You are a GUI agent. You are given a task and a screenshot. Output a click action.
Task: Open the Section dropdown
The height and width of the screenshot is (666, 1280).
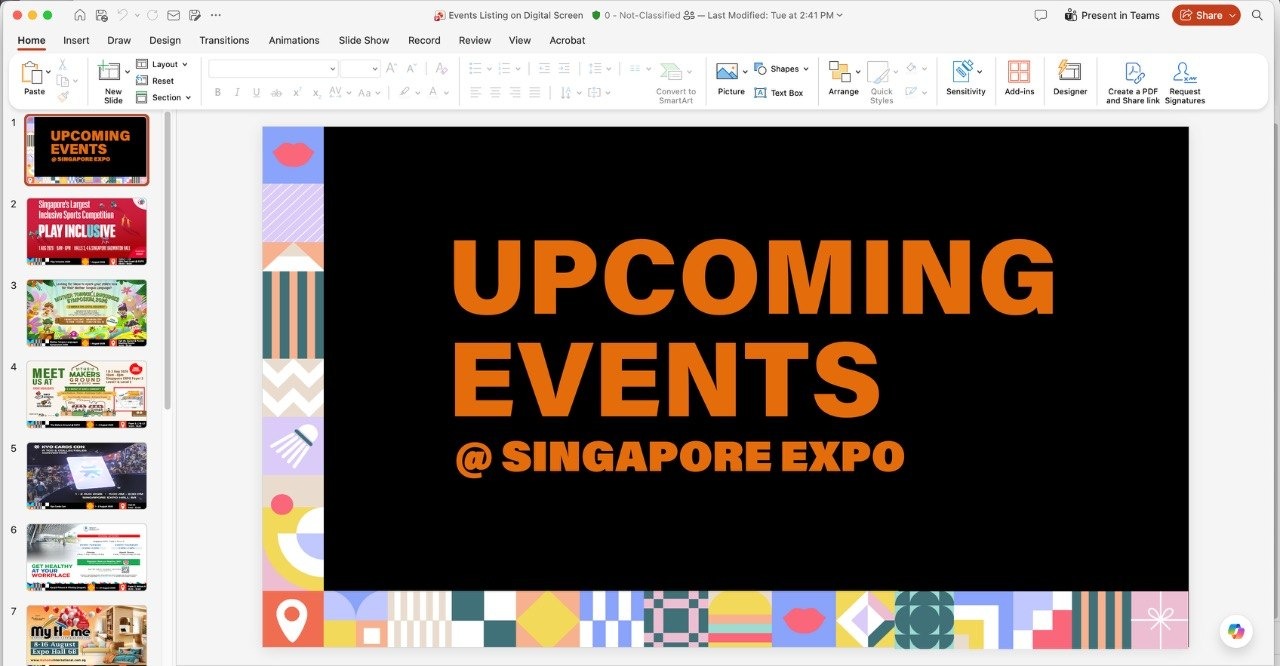pos(162,97)
